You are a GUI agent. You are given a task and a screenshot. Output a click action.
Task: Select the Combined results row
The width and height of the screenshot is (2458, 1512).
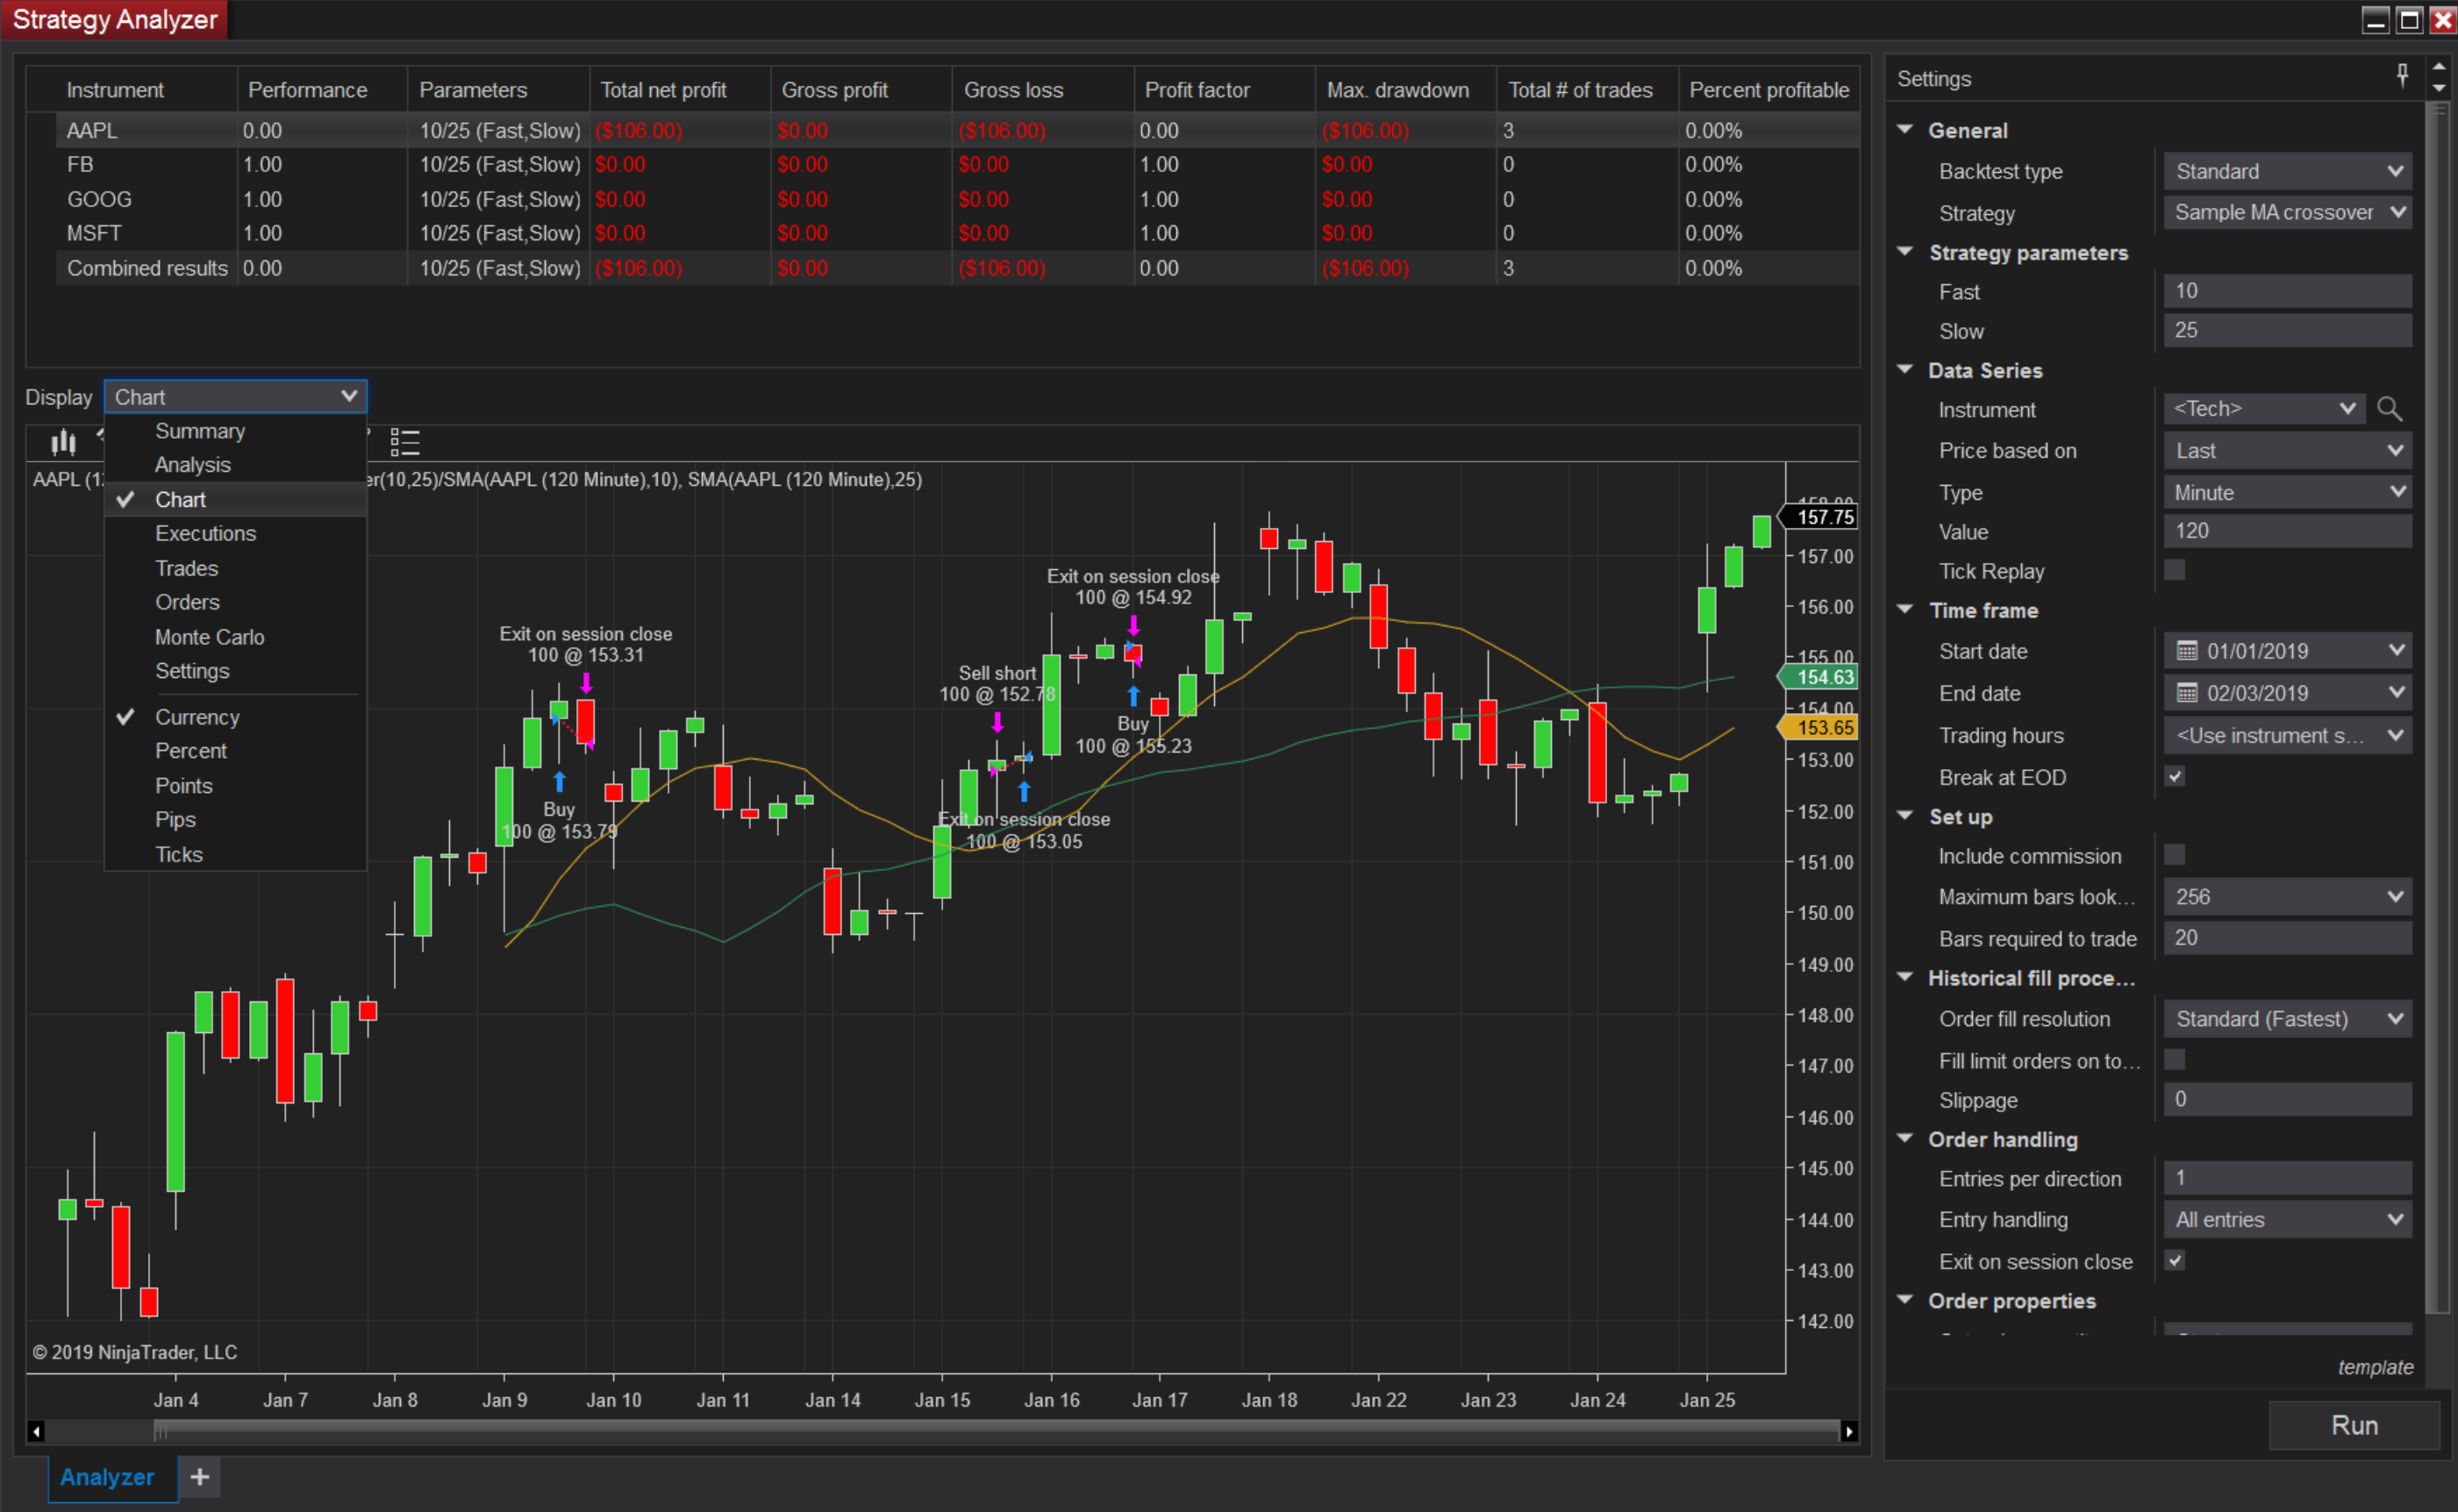958,268
